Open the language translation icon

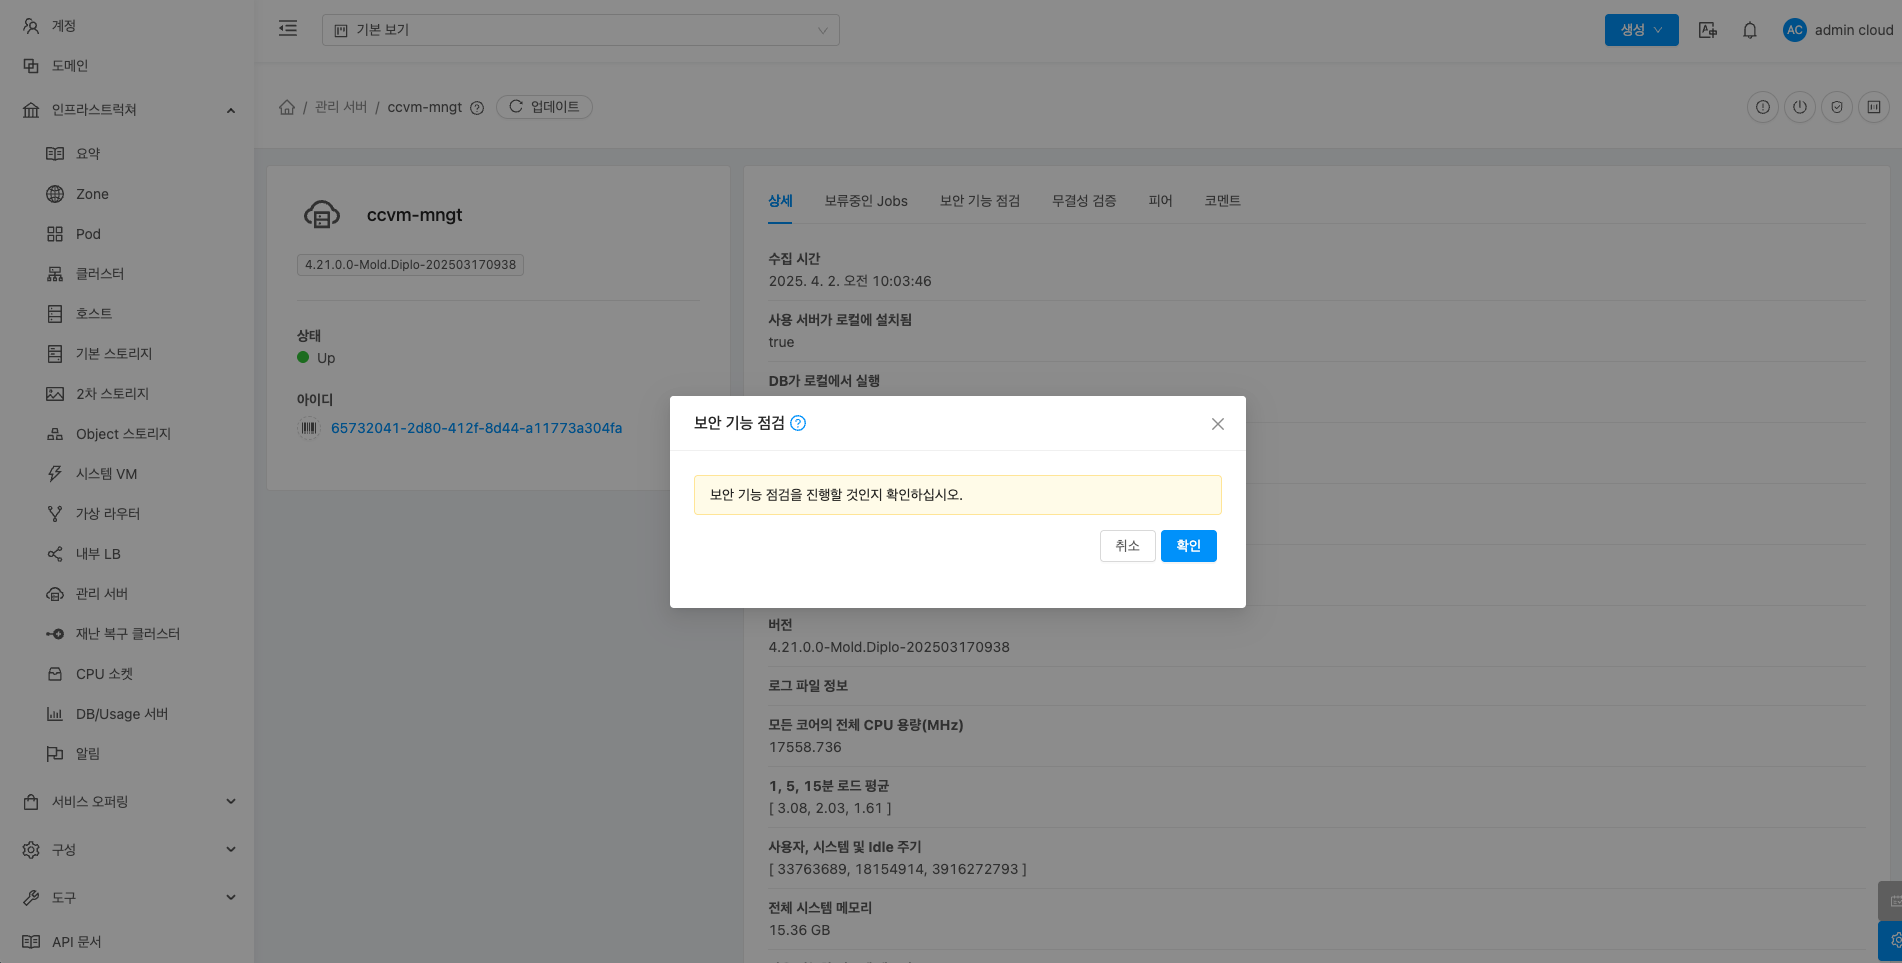point(1708,30)
